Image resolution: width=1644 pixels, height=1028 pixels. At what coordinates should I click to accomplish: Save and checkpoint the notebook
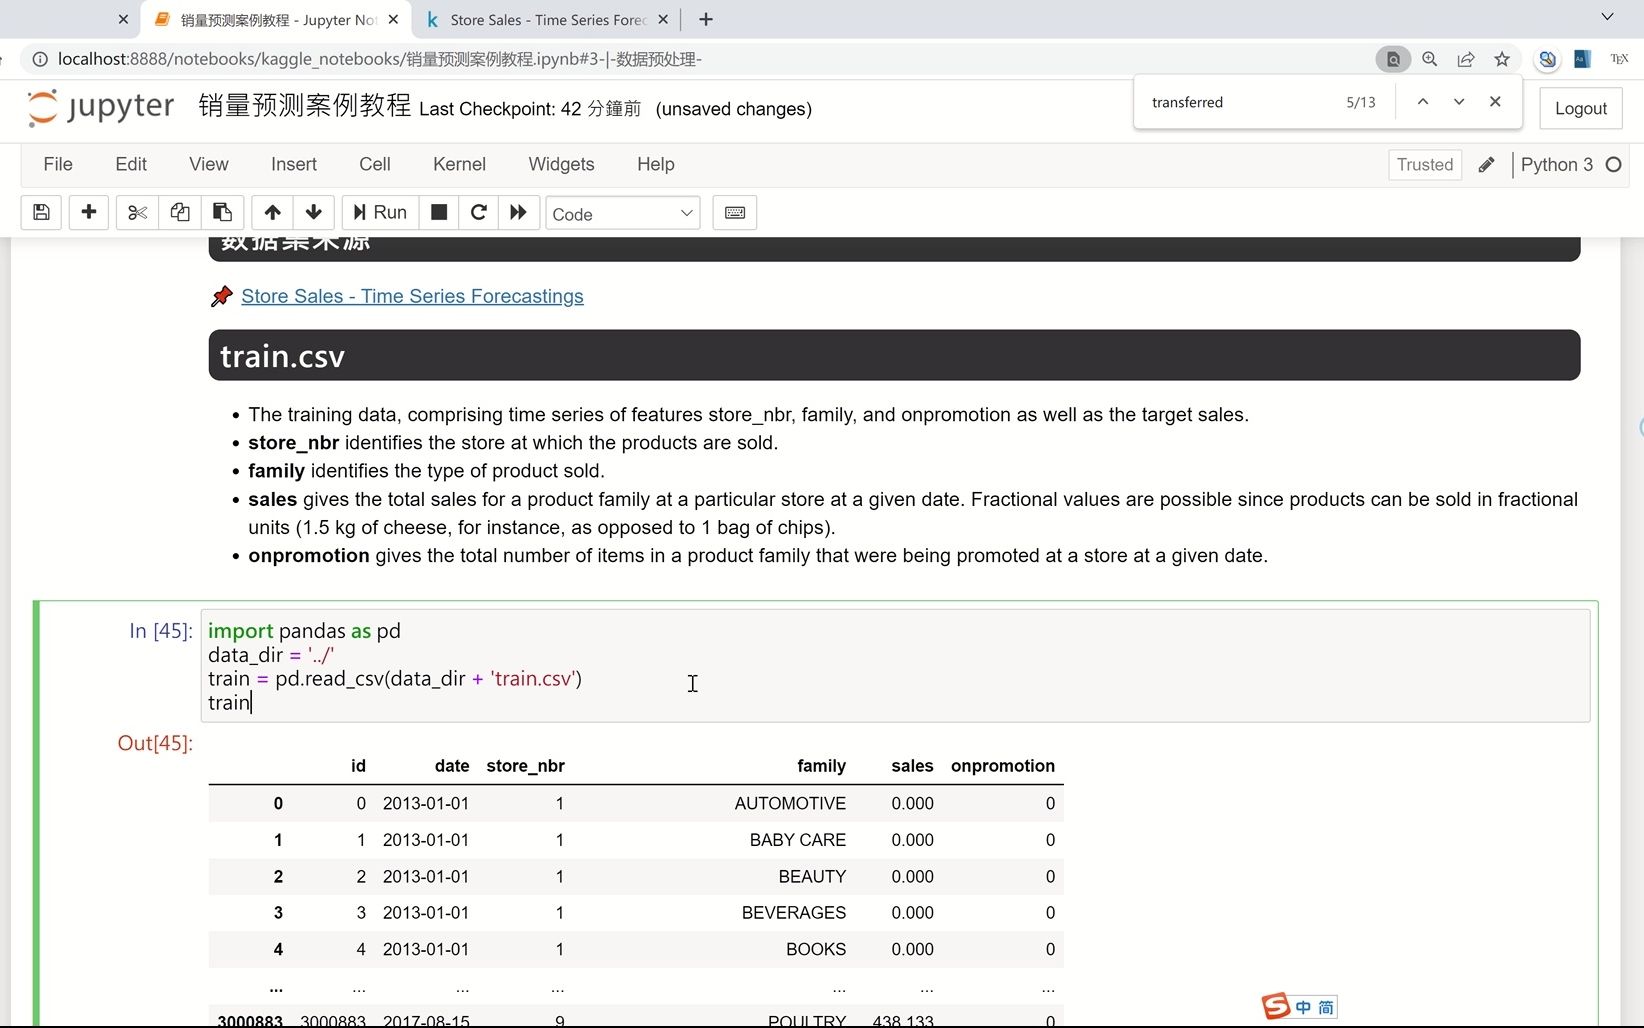pyautogui.click(x=41, y=212)
